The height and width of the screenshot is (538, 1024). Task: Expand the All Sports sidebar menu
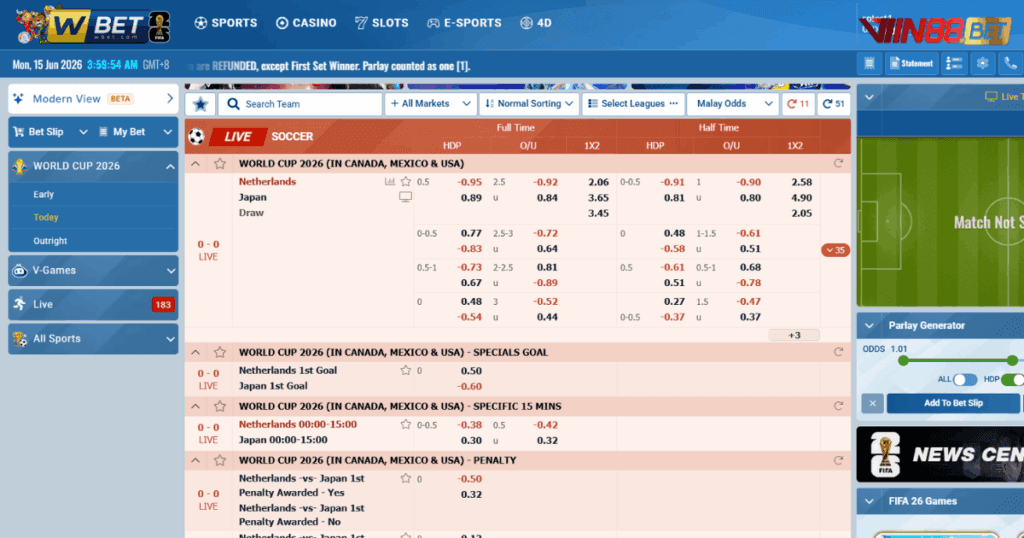coord(93,339)
